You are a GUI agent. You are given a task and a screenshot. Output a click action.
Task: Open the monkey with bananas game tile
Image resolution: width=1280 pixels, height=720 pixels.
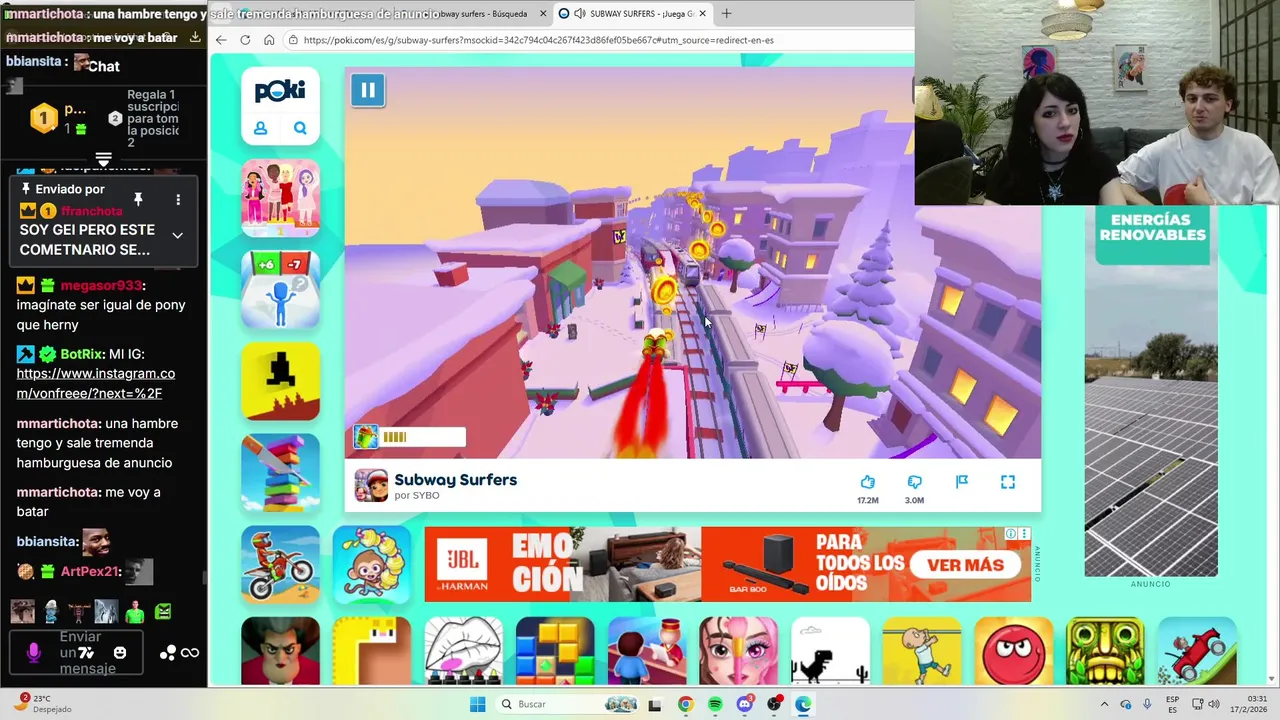tap(372, 564)
